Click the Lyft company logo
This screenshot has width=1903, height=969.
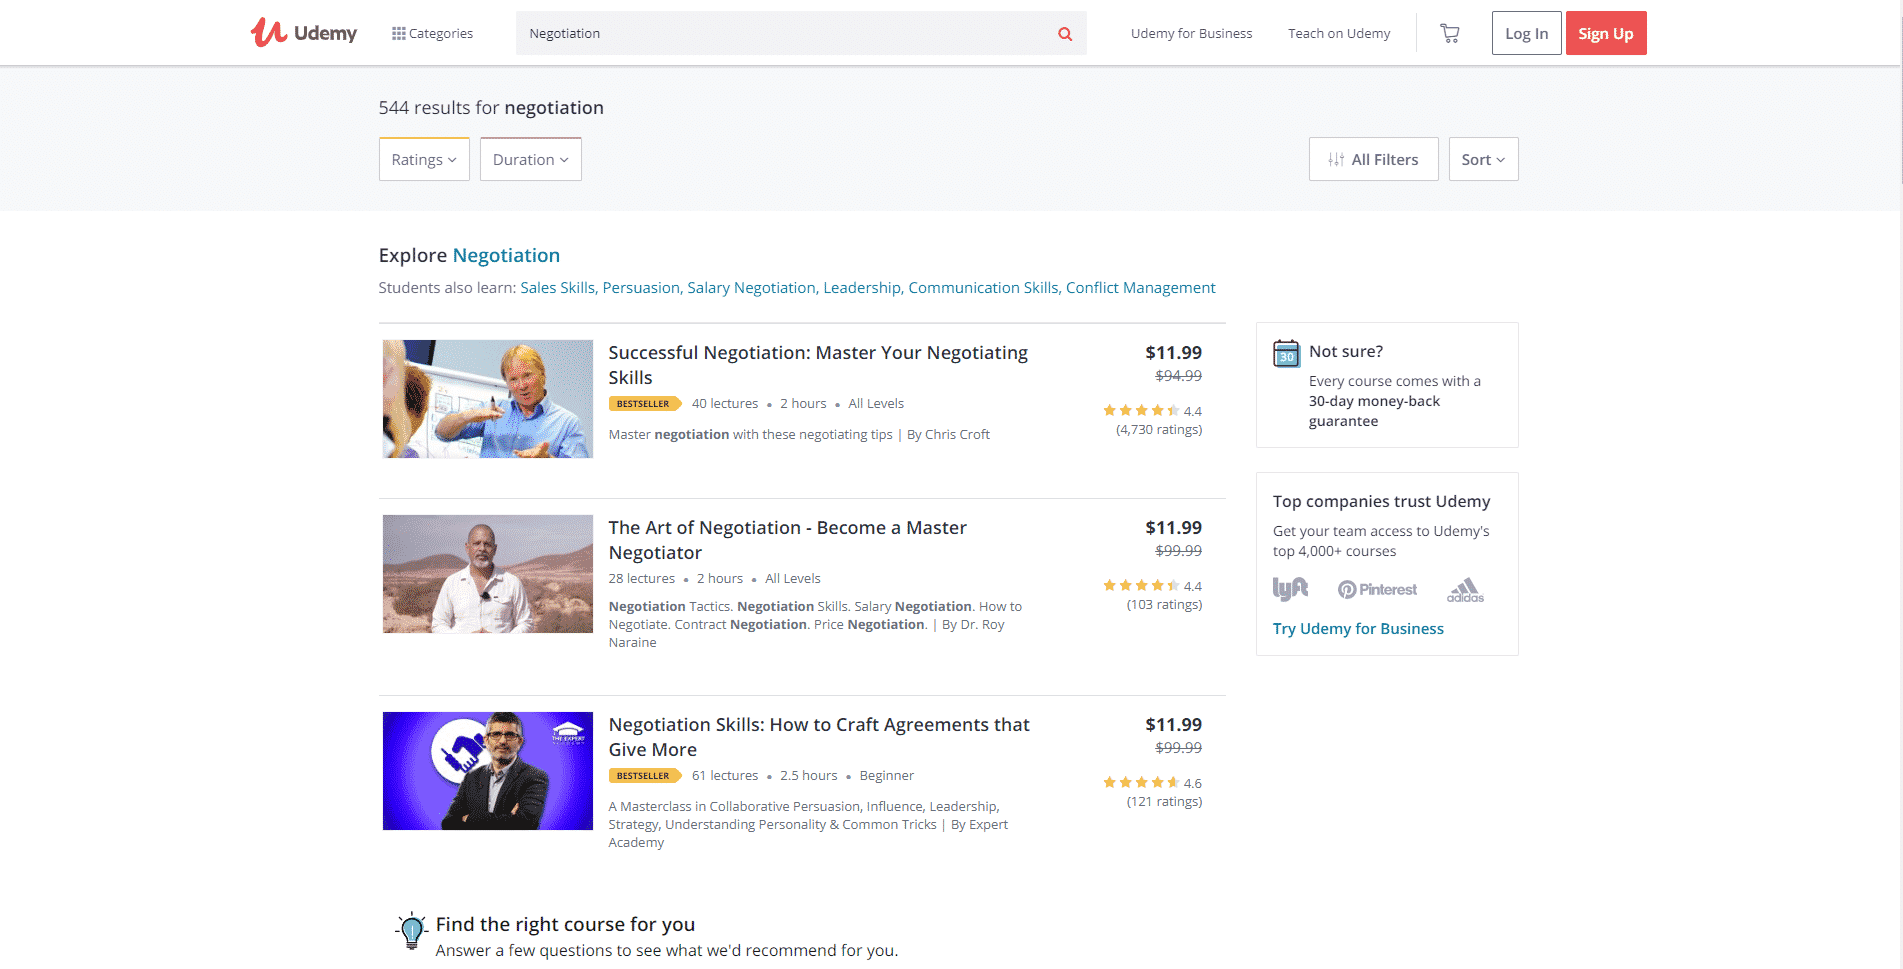1290,589
